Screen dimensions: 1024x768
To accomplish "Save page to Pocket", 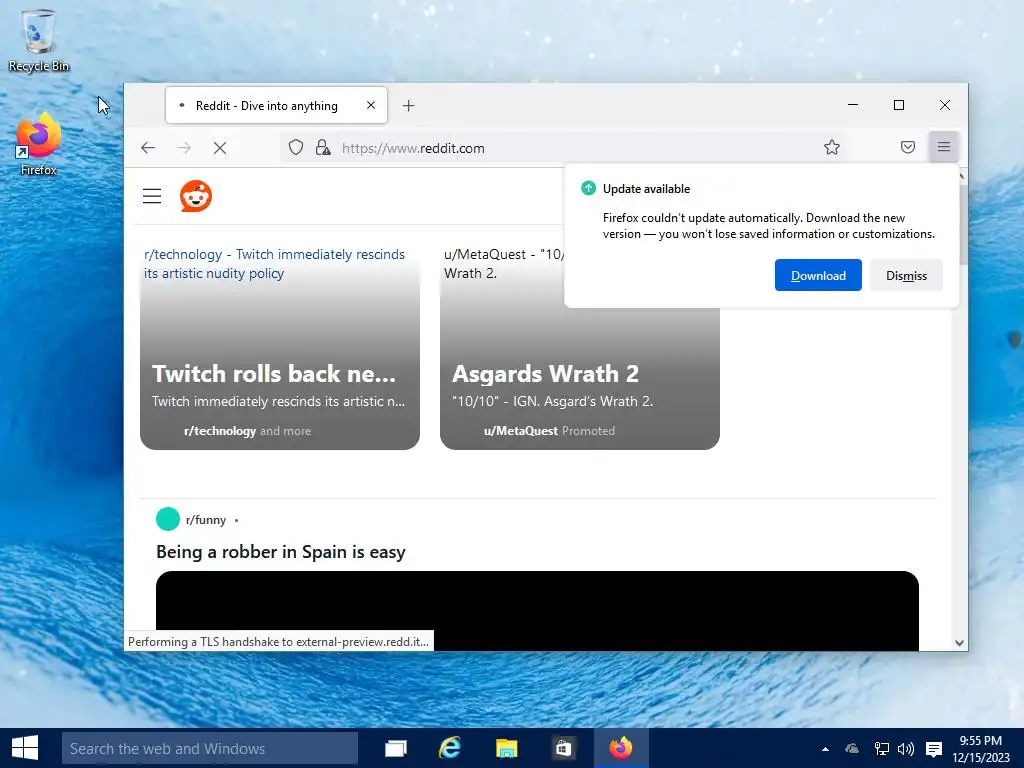I will 908,148.
